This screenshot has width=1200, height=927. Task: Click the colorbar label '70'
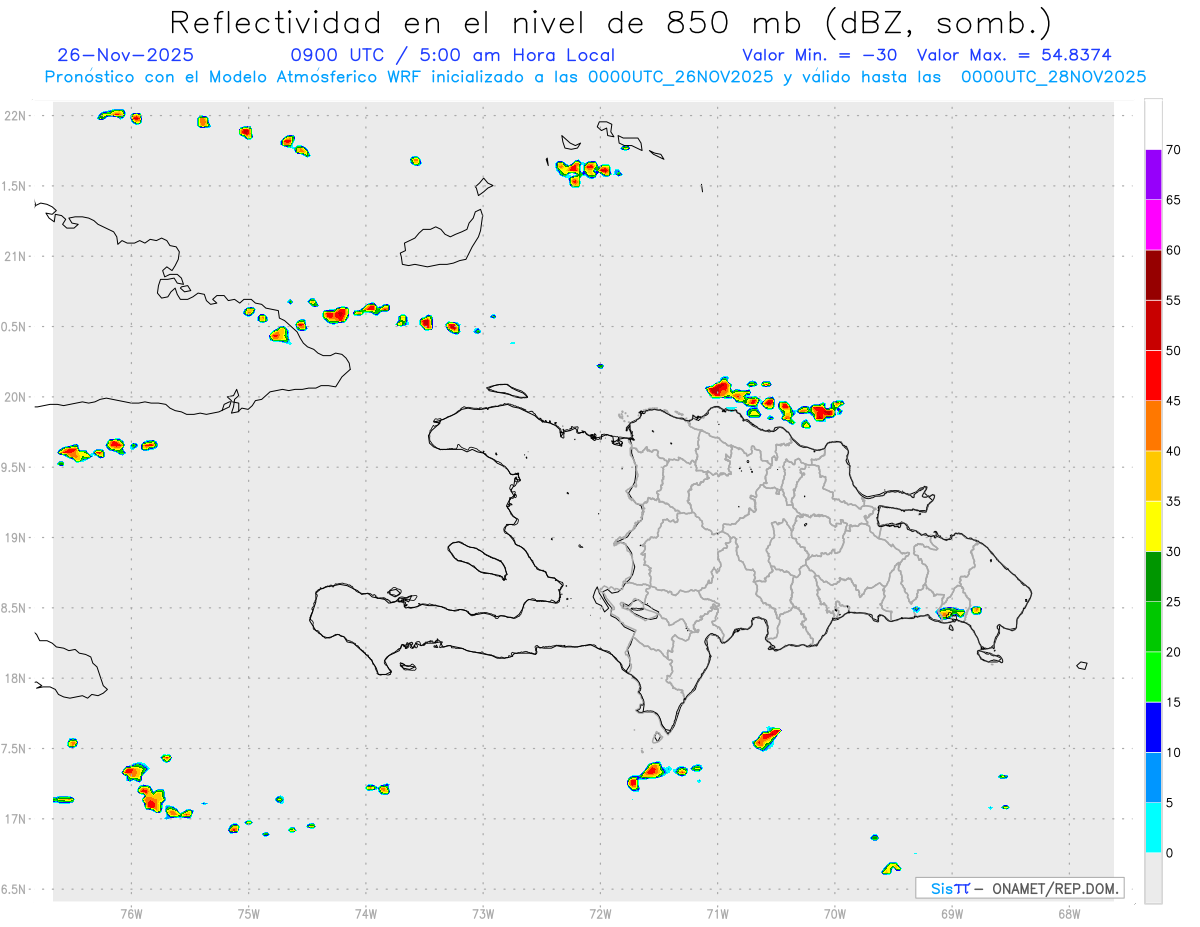click(1174, 150)
